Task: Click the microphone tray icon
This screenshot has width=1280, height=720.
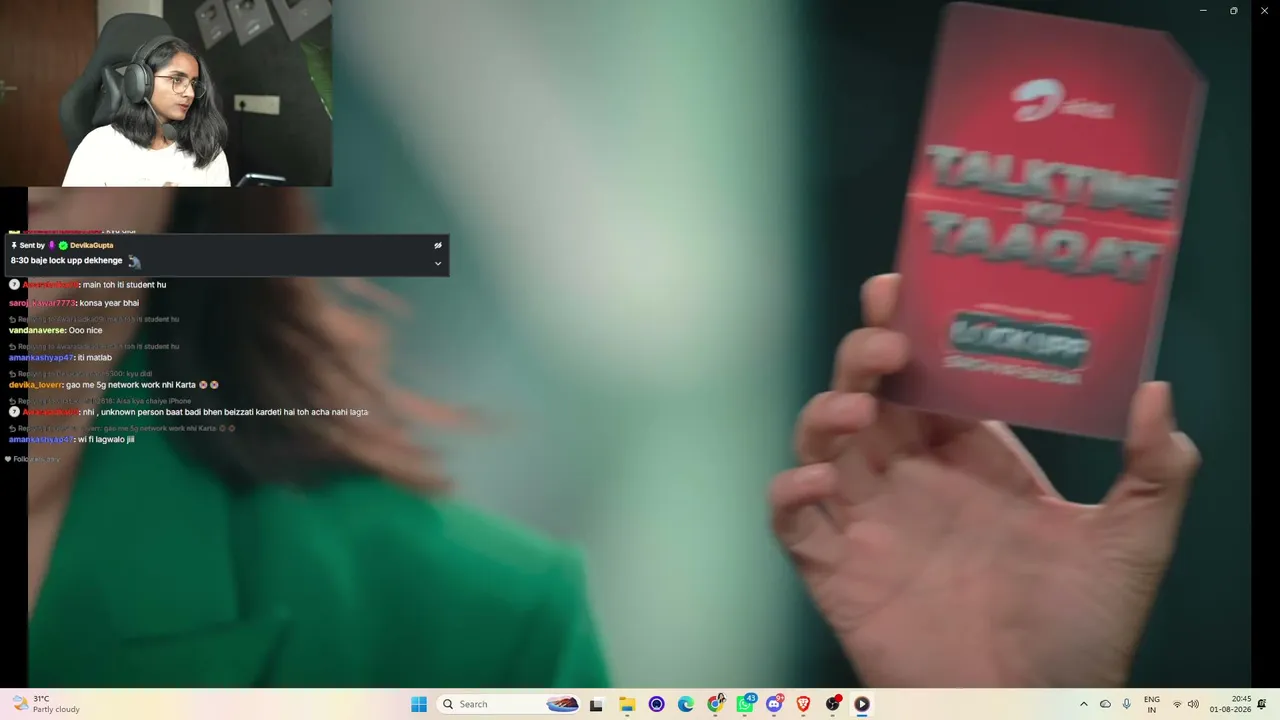Action: point(1127,704)
